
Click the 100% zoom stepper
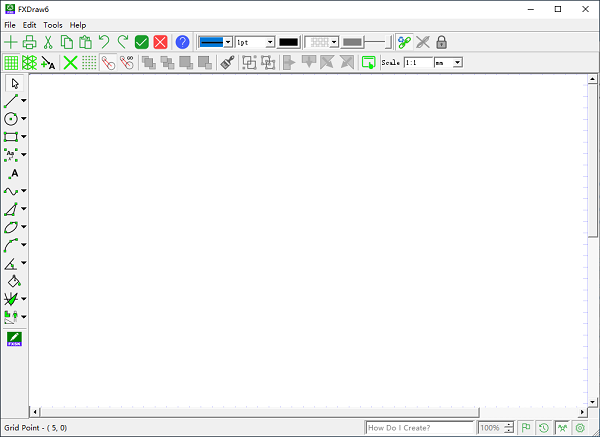pyautogui.click(x=509, y=427)
